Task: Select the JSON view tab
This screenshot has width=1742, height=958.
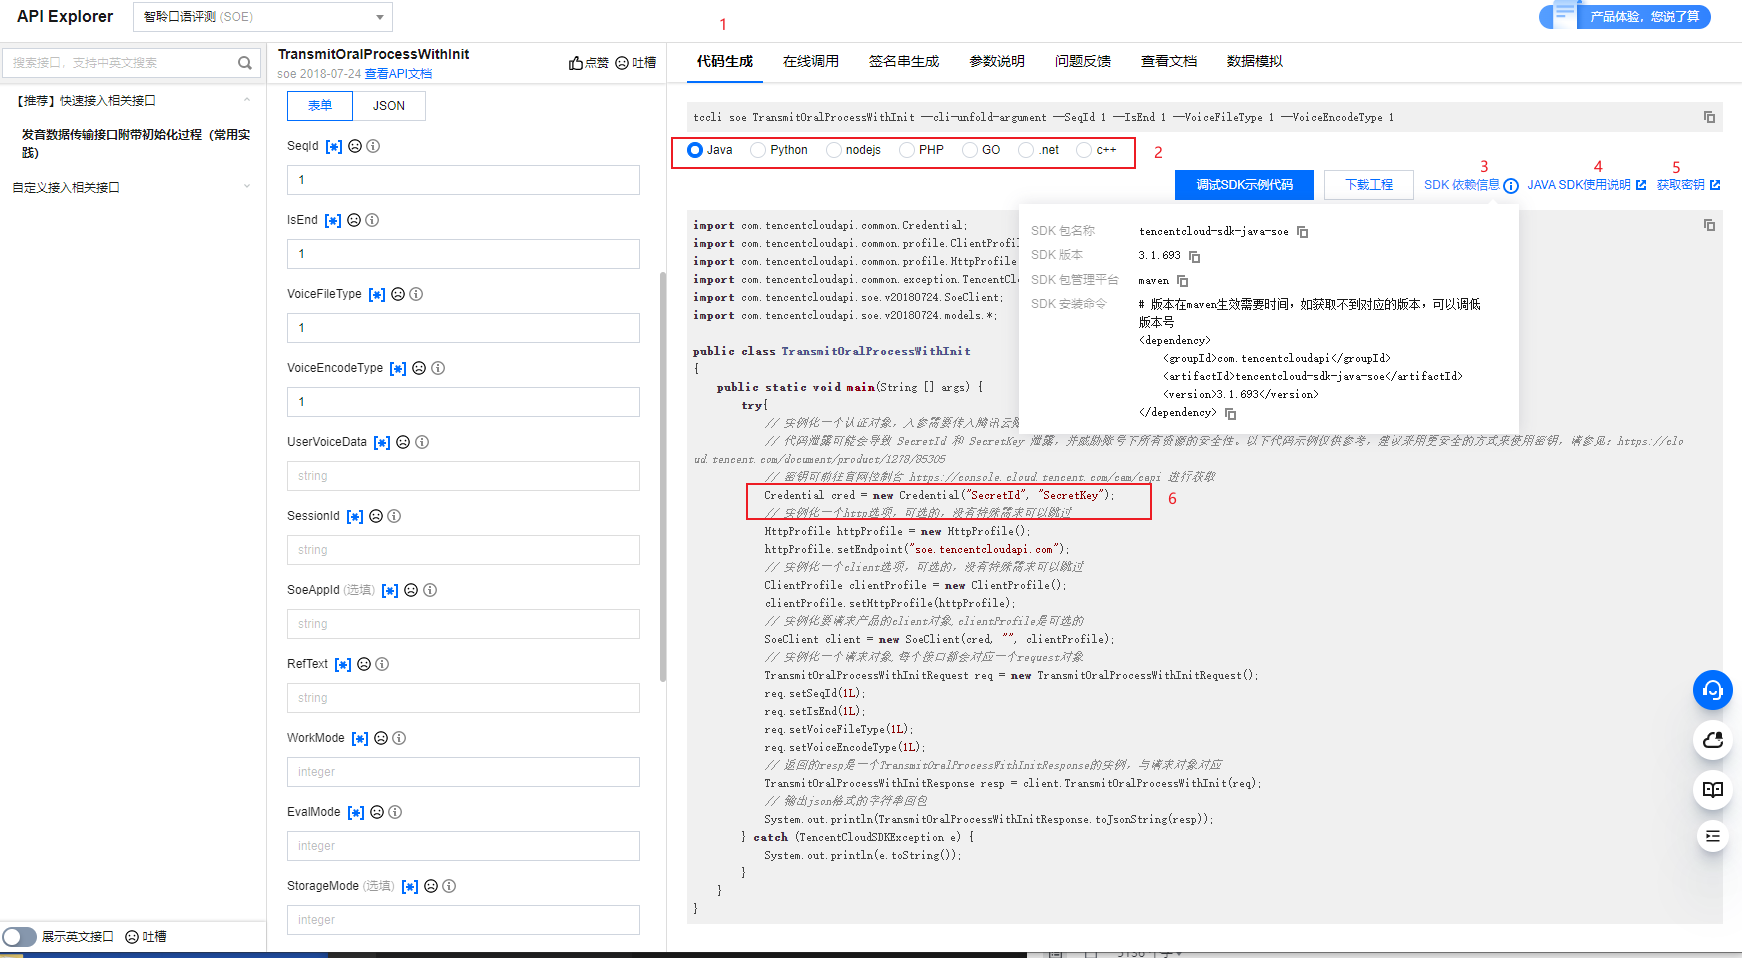Action: pos(389,106)
